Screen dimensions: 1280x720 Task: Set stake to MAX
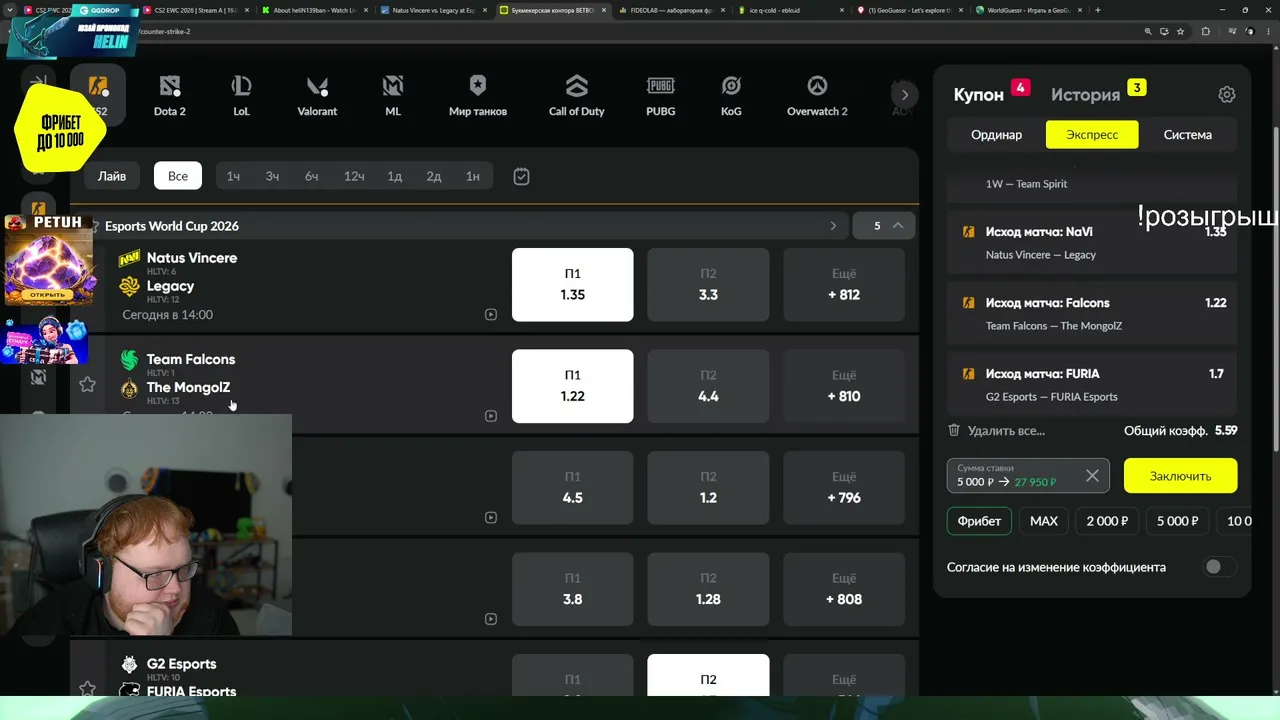(x=1044, y=521)
